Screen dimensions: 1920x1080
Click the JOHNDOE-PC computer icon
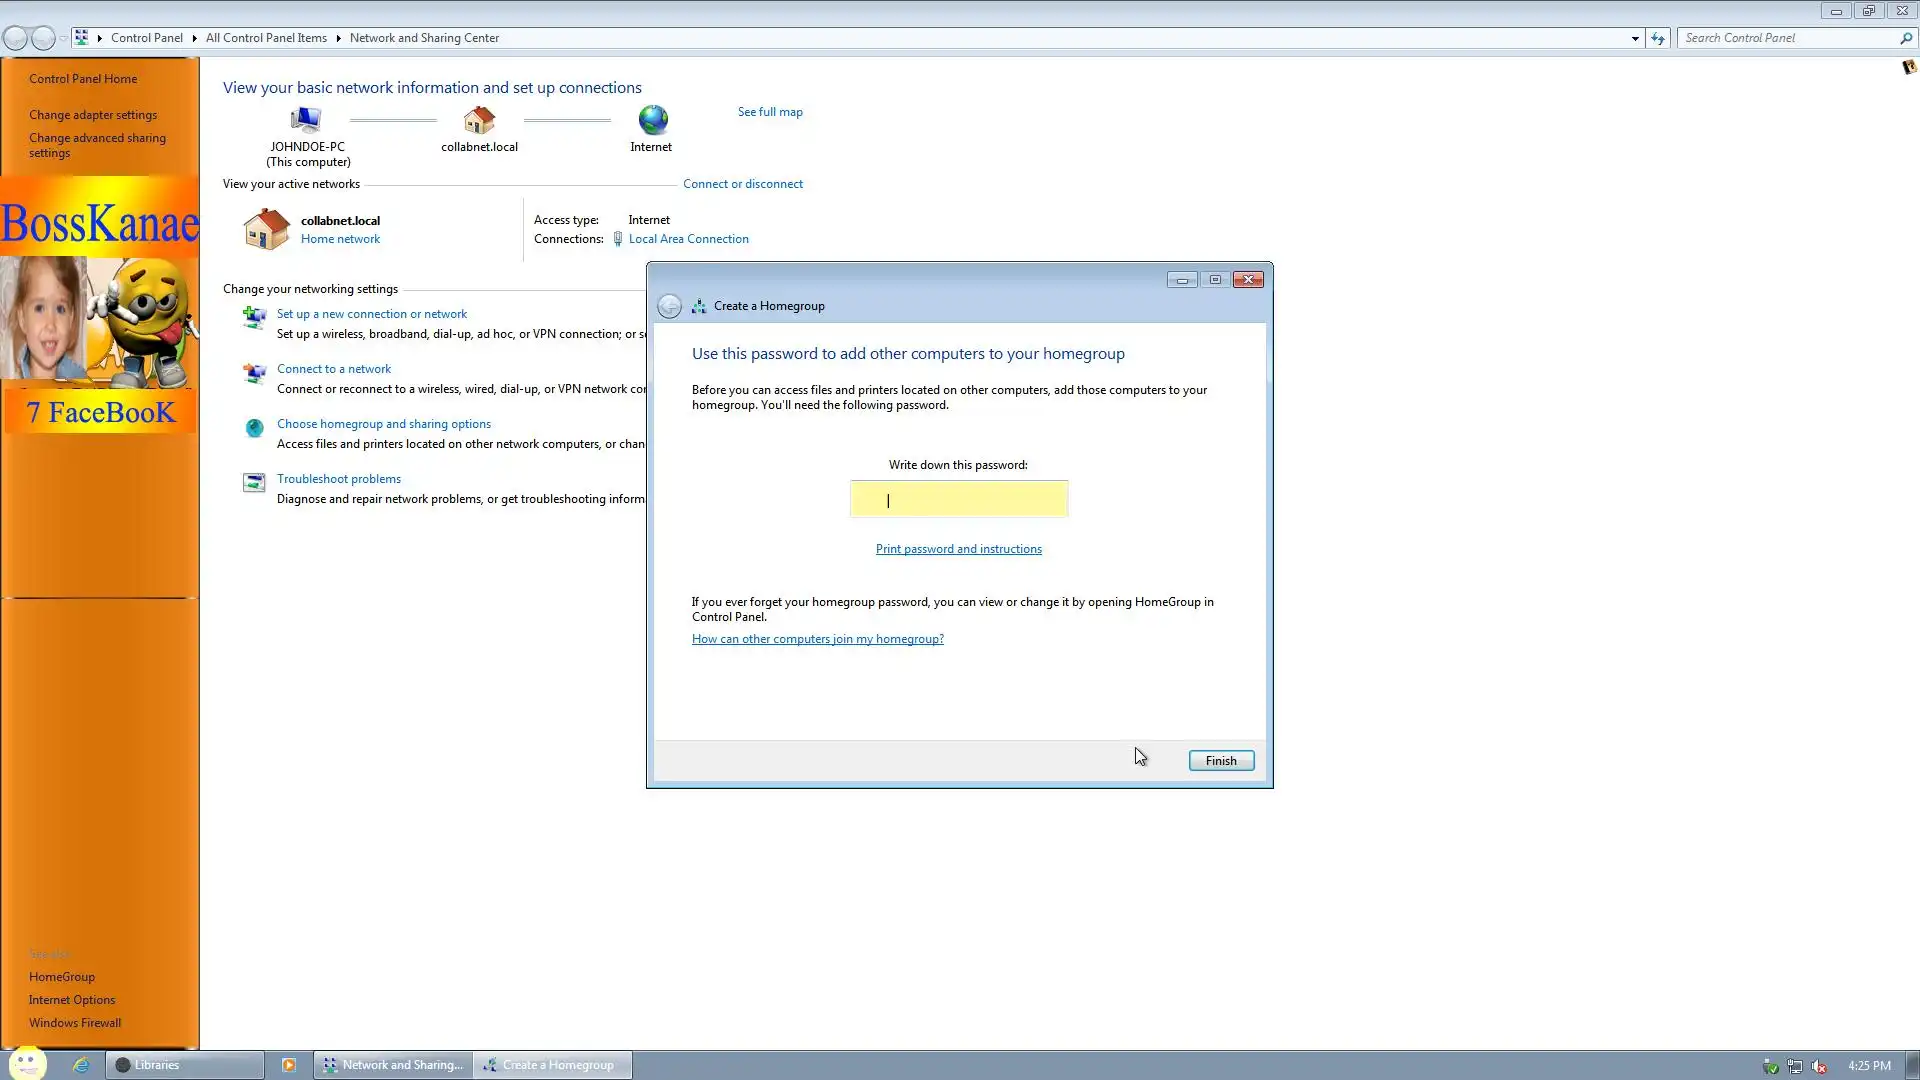(x=306, y=120)
